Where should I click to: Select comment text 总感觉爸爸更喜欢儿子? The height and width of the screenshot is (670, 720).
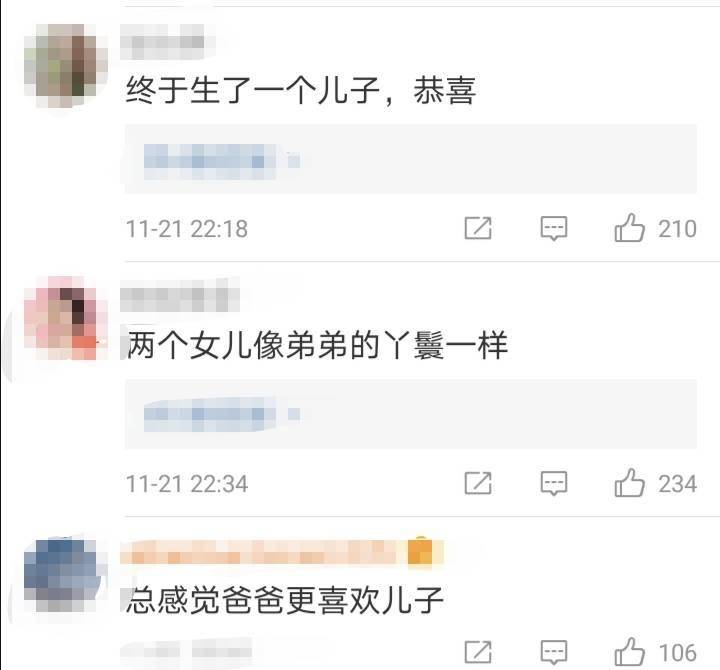[285, 600]
